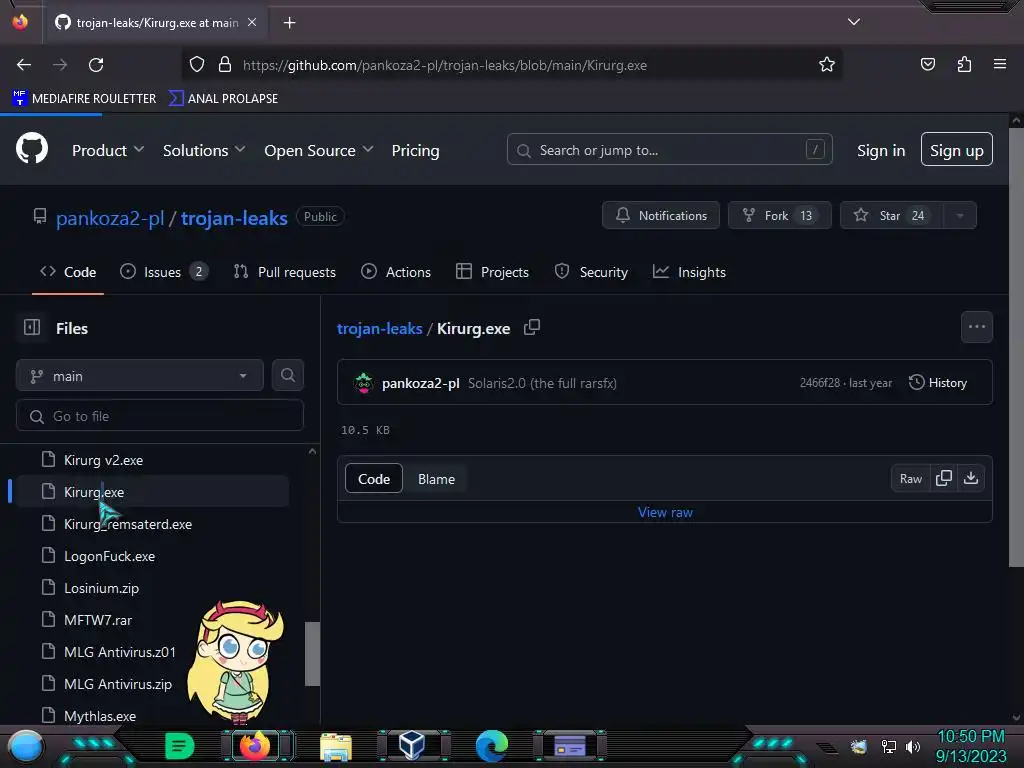This screenshot has height=768, width=1024.
Task: Open the VirtualBox cube taskbar icon
Action: point(411,746)
